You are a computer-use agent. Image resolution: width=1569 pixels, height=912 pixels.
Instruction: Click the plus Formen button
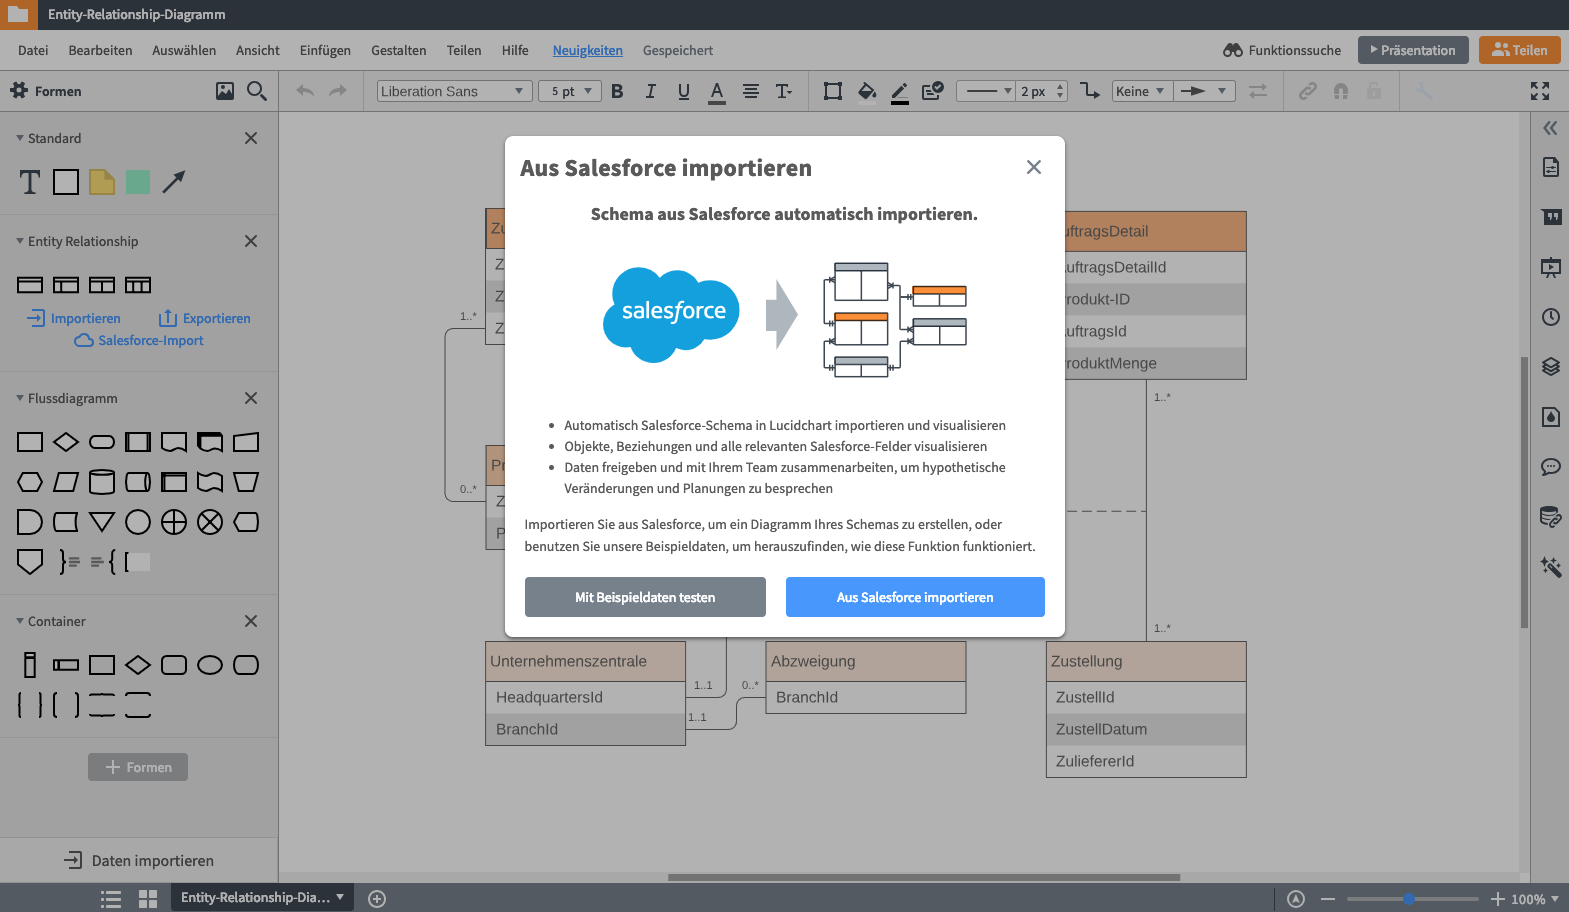tap(138, 767)
